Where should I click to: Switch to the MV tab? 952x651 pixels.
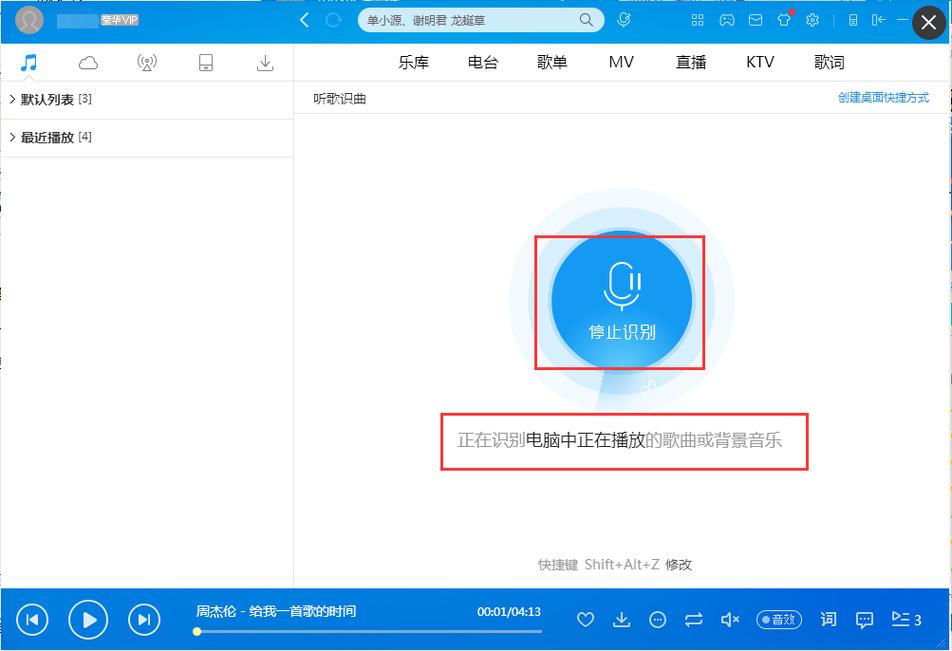click(x=621, y=61)
